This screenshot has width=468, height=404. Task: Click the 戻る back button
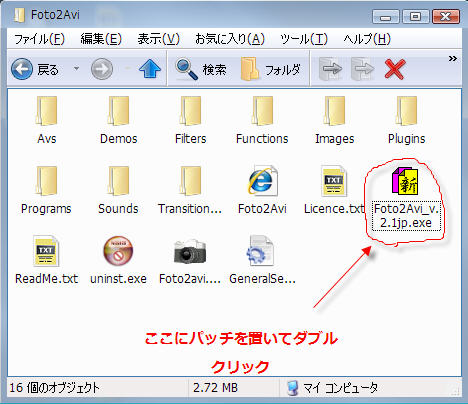[x=35, y=69]
